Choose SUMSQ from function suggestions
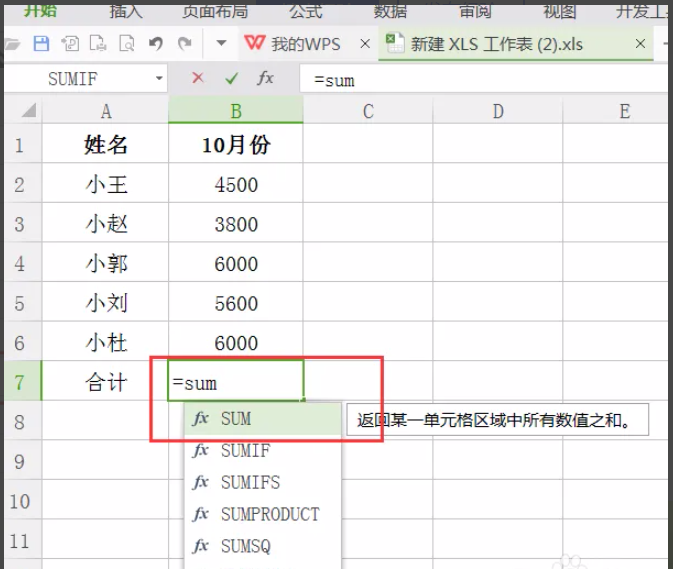673x569 pixels. click(x=263, y=546)
